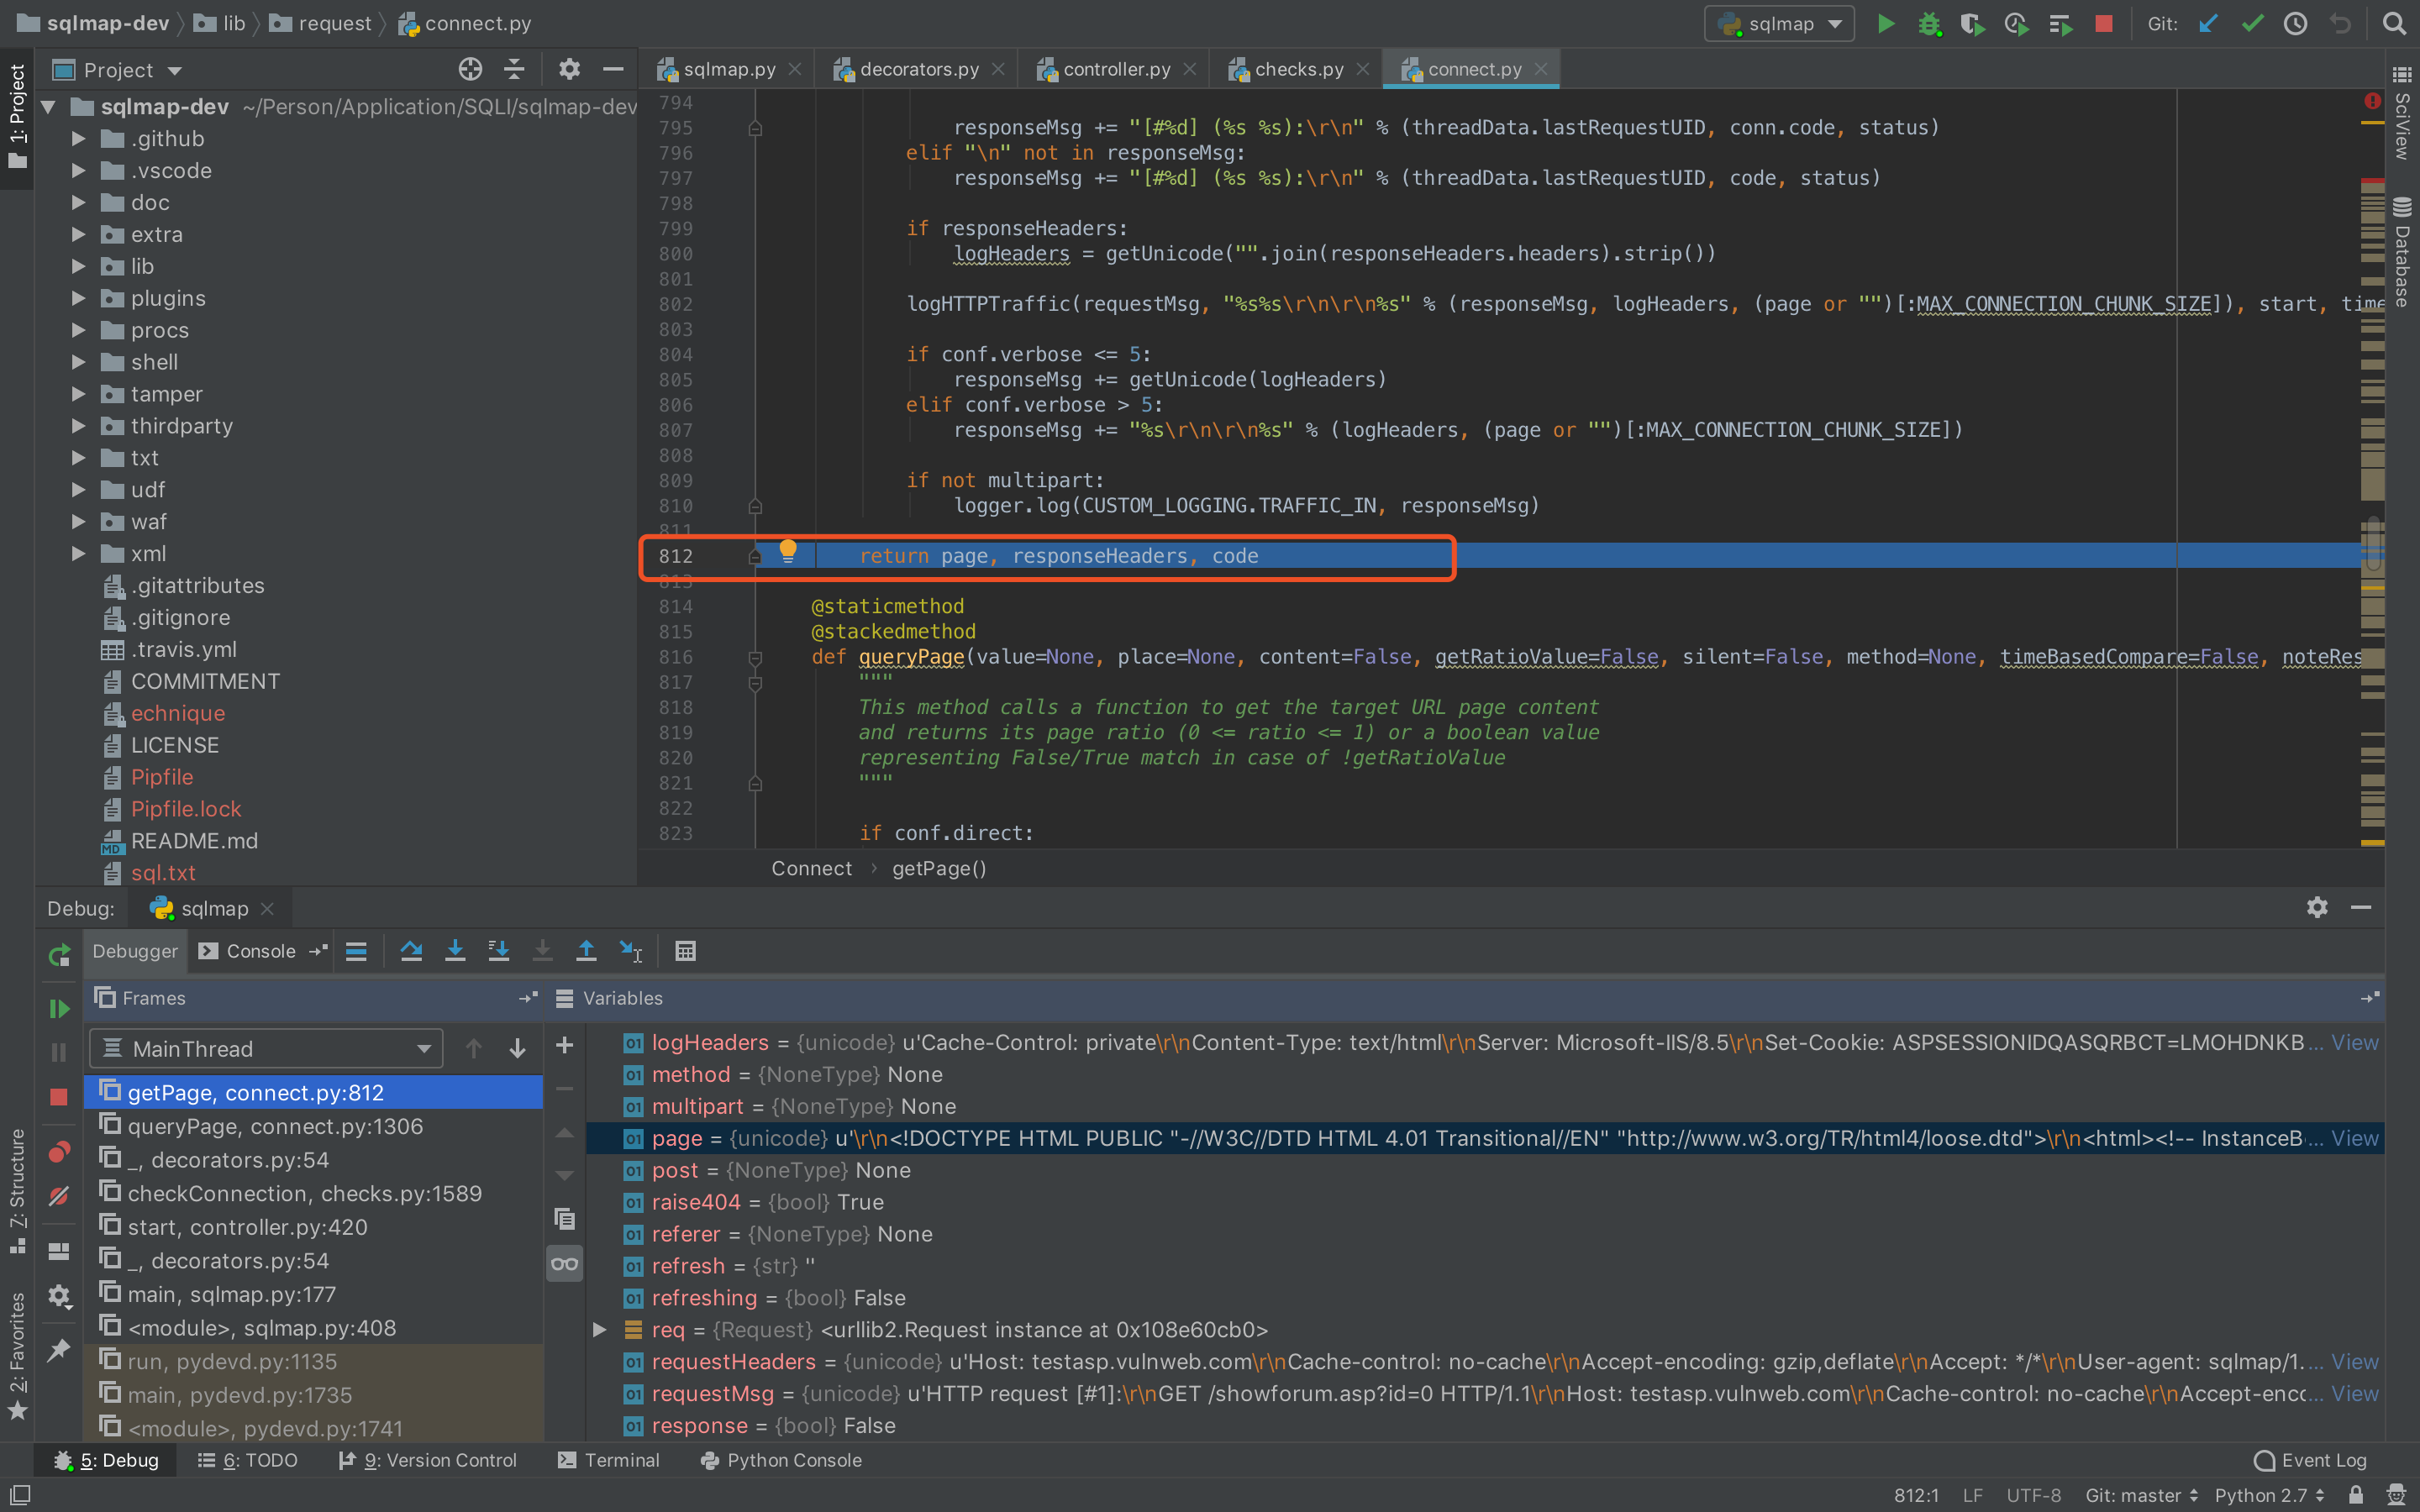Screen dimensions: 2420x1512
Task: Open Search Everywhere with the magnifier icon
Action: coord(2395,23)
